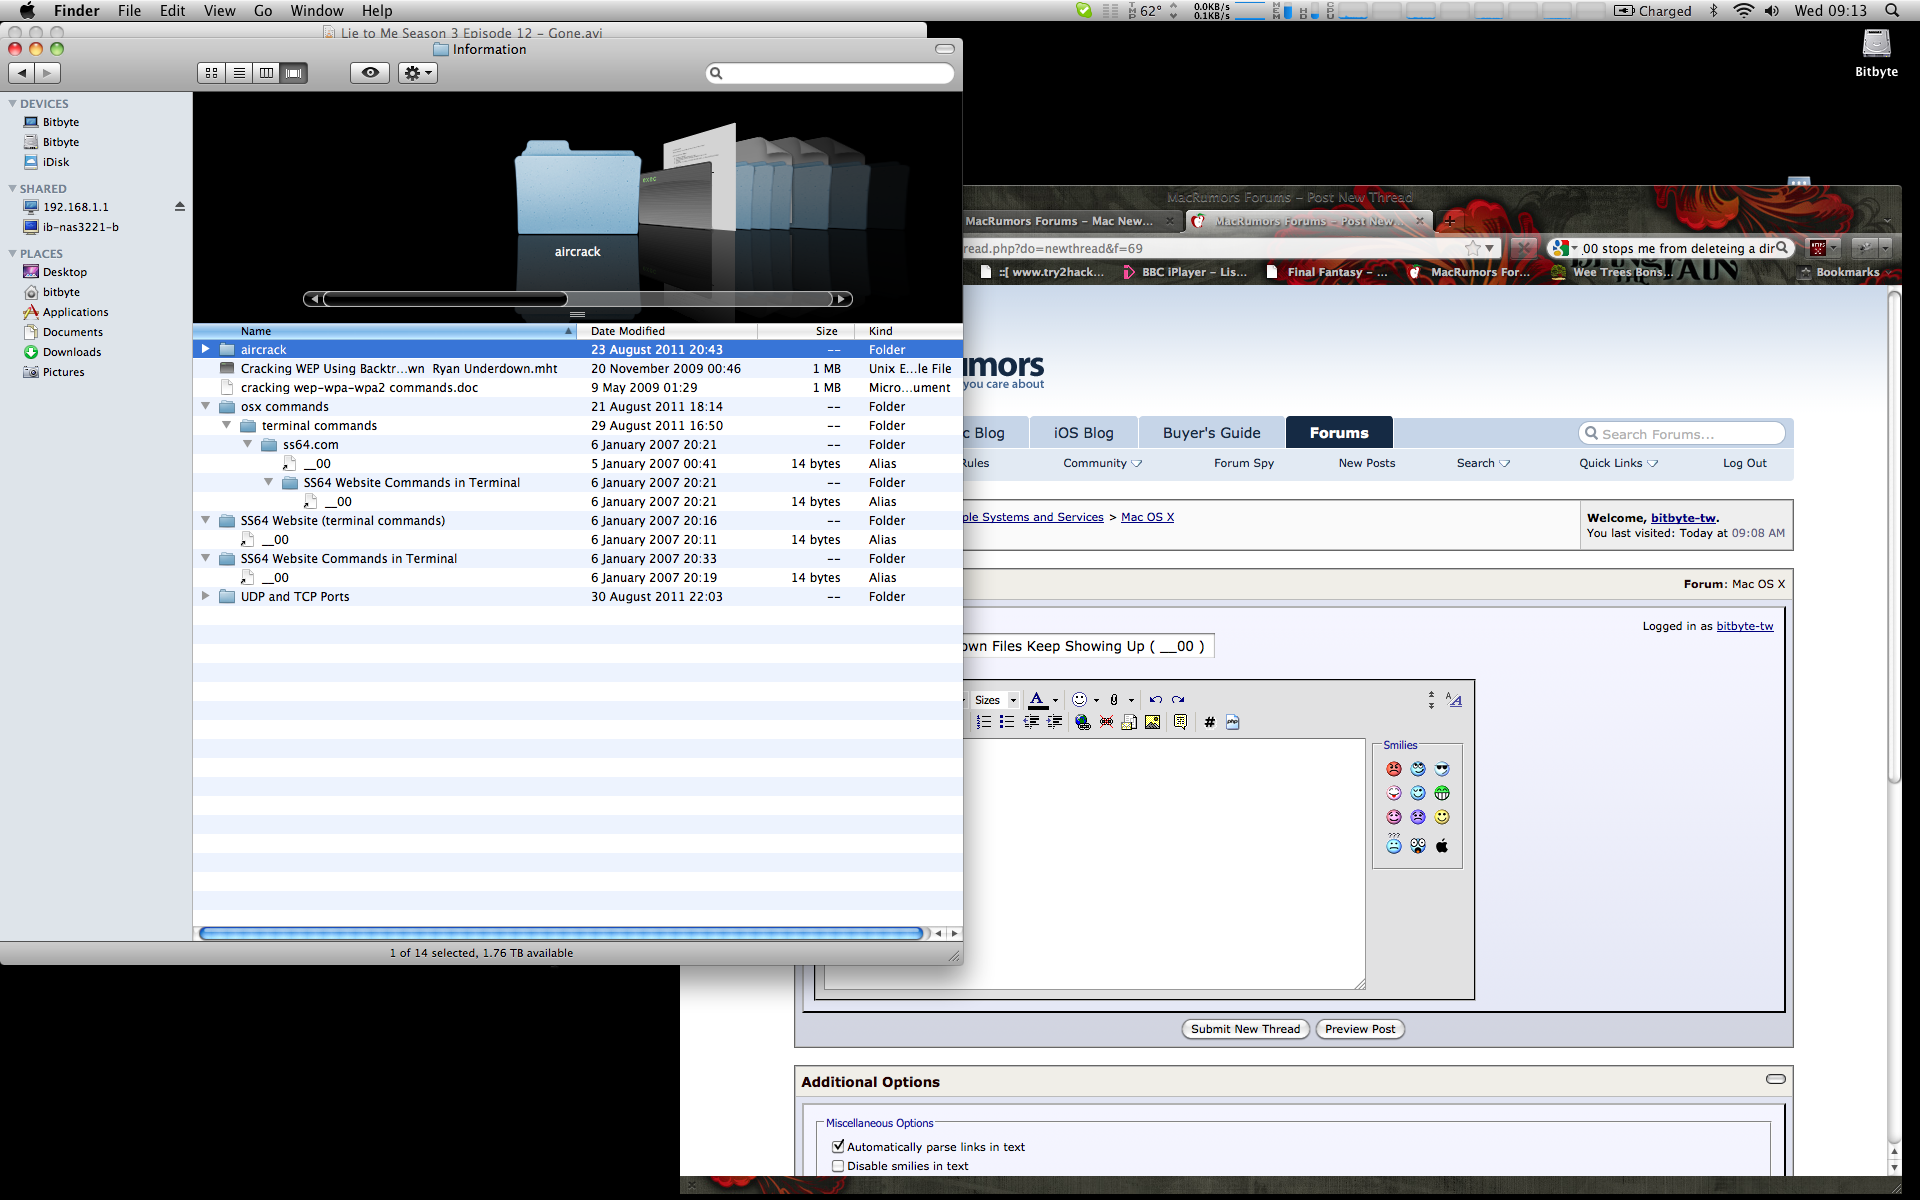Viewport: 1920px width, 1200px height.
Task: Switch Finder to column view
Action: (x=266, y=73)
